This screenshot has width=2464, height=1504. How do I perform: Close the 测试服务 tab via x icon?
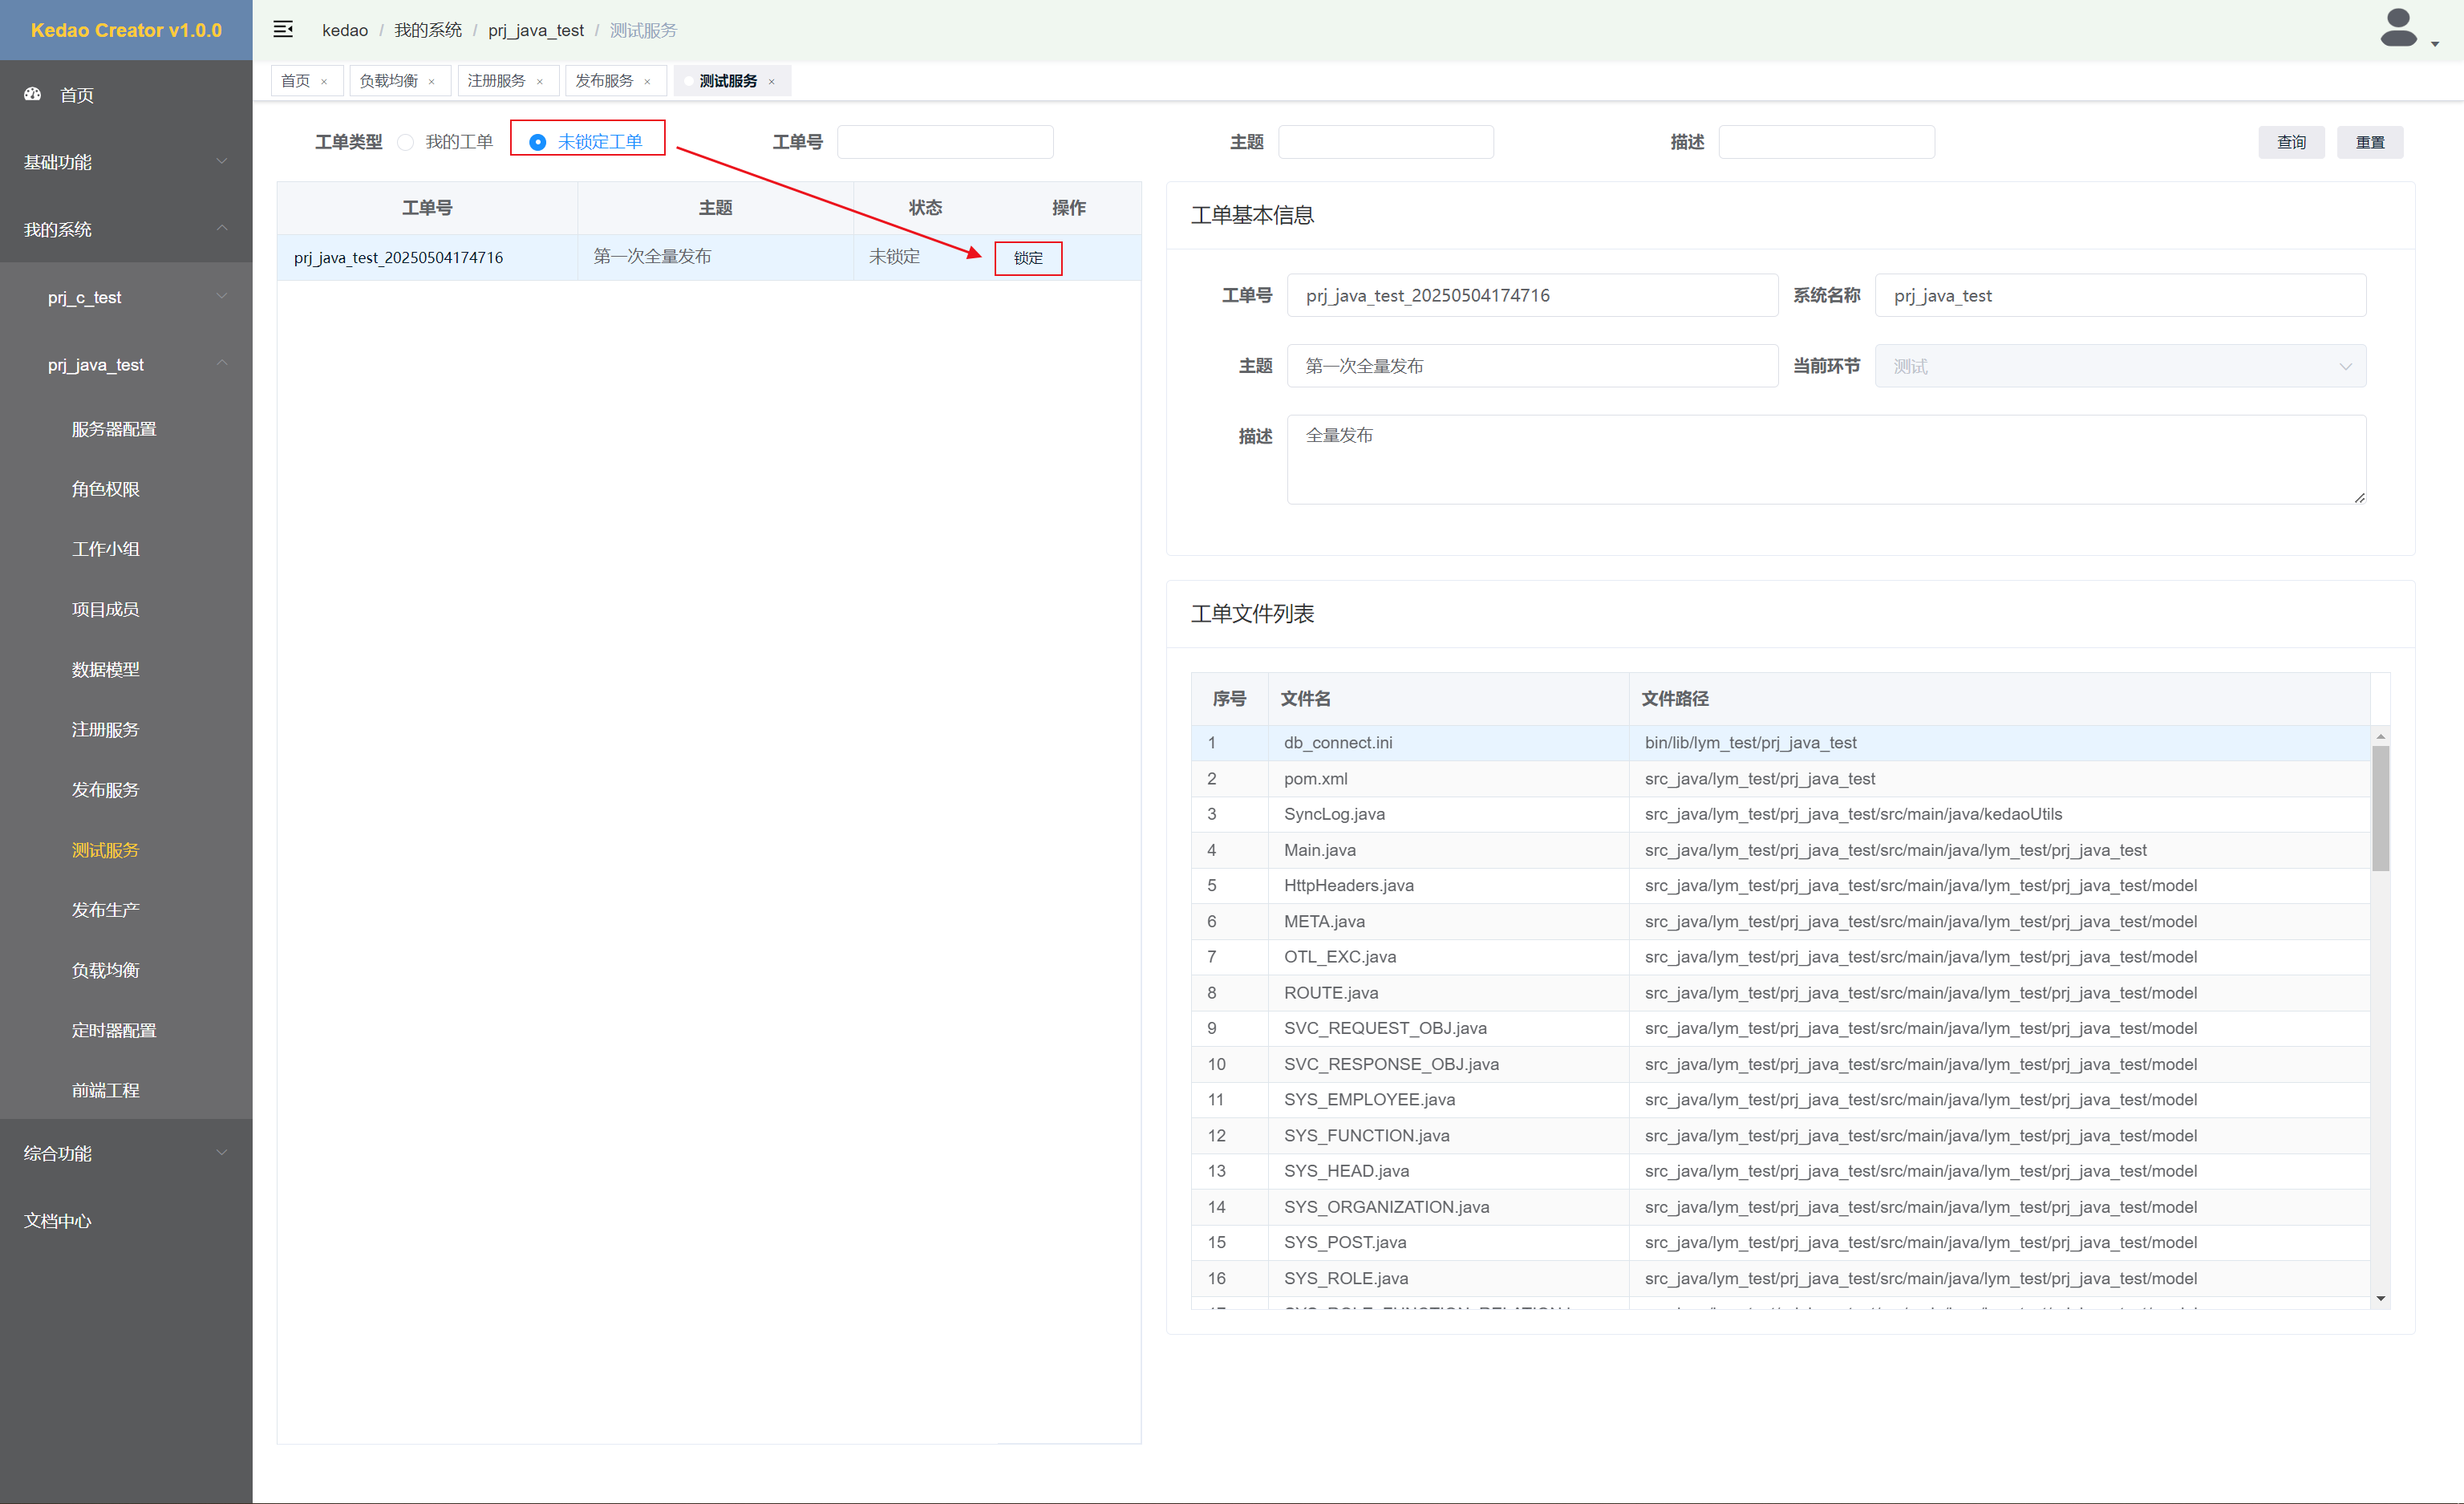click(x=772, y=82)
